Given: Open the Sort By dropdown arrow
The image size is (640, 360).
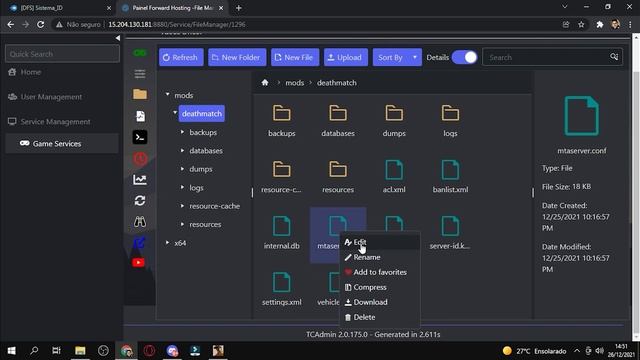Looking at the screenshot, I should (415, 57).
